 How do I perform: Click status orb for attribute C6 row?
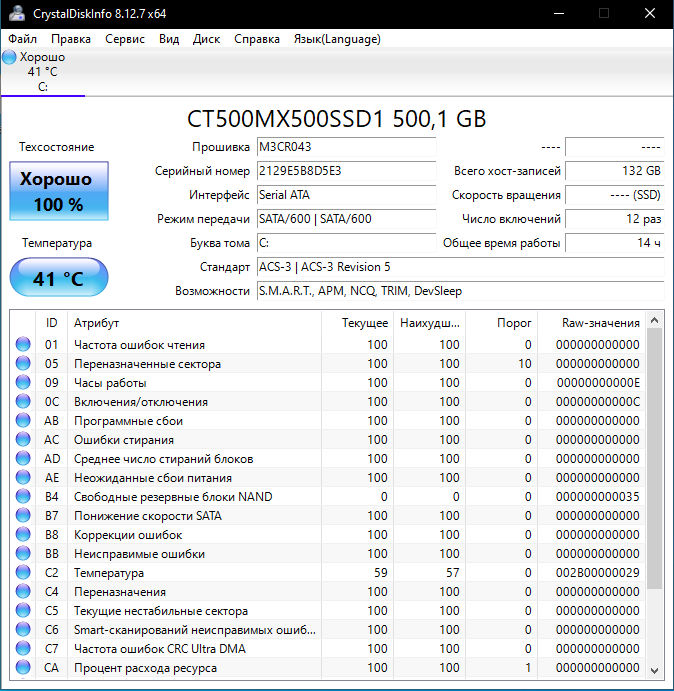(x=23, y=629)
